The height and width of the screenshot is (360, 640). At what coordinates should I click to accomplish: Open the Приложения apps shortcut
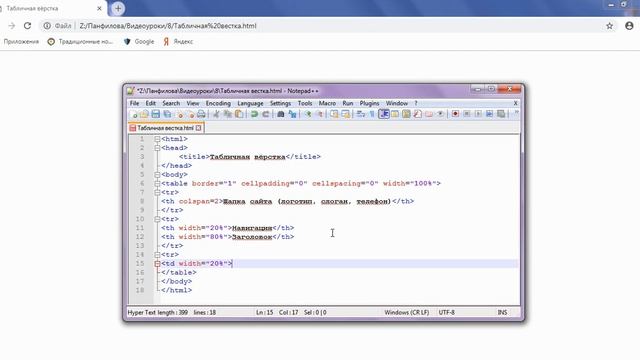(21, 42)
